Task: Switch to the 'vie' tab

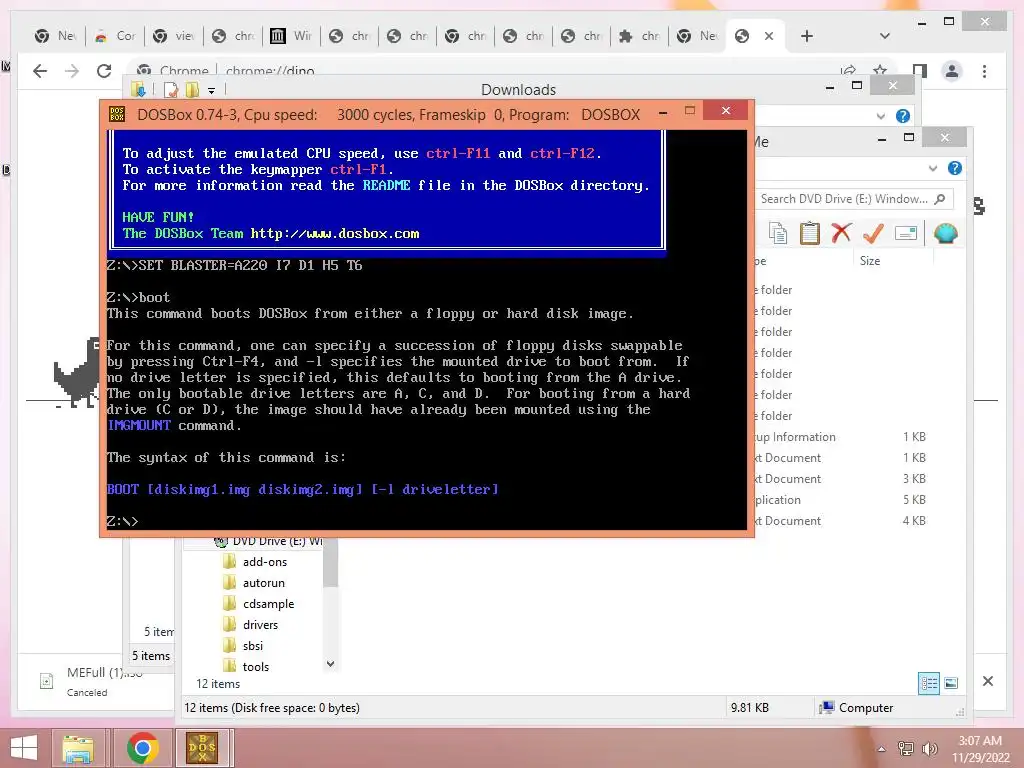Action: click(174, 36)
